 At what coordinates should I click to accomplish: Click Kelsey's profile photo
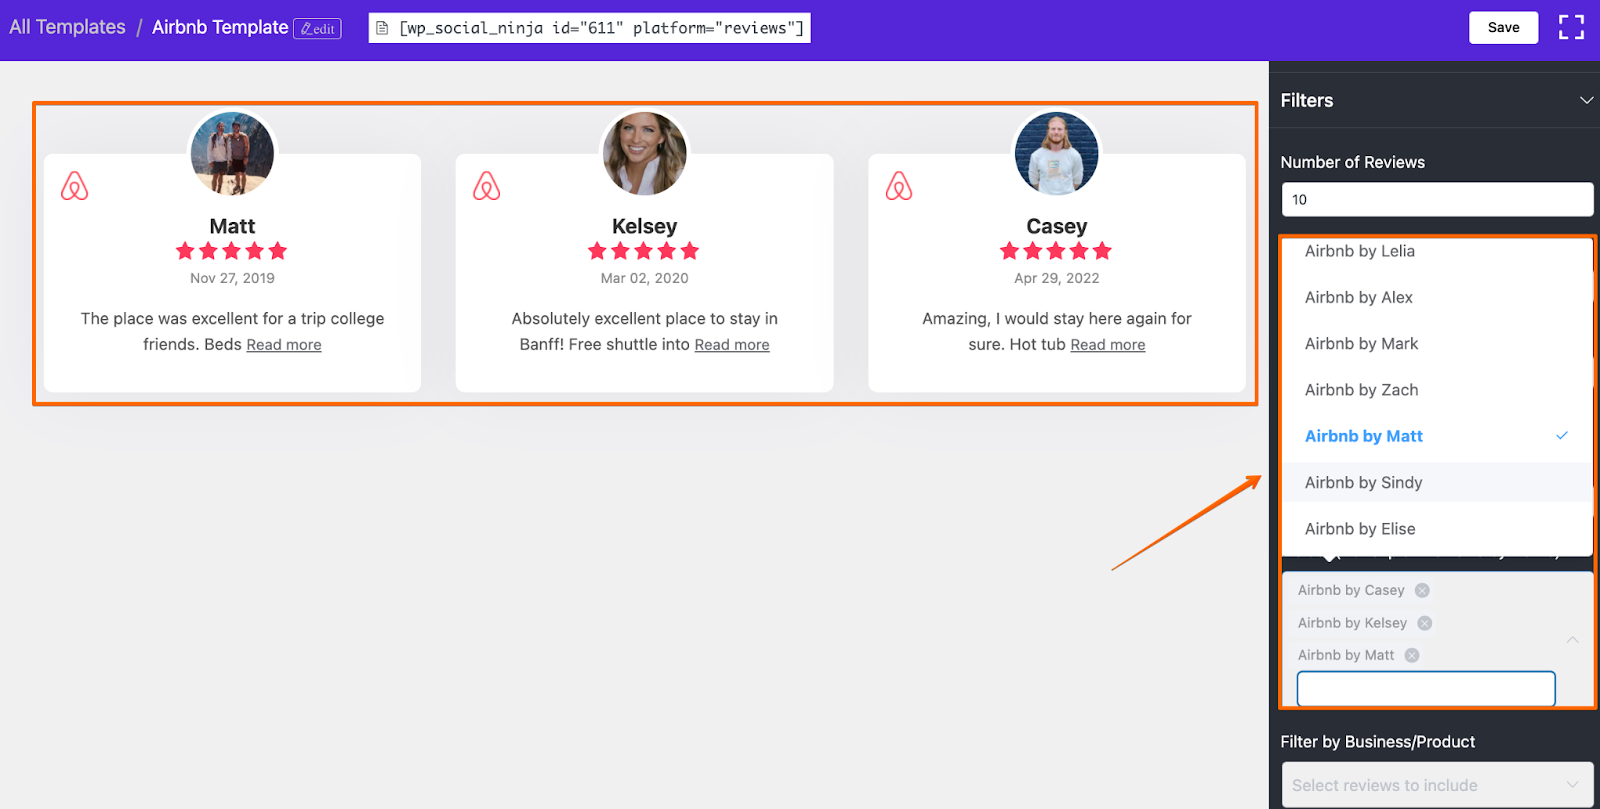point(645,153)
